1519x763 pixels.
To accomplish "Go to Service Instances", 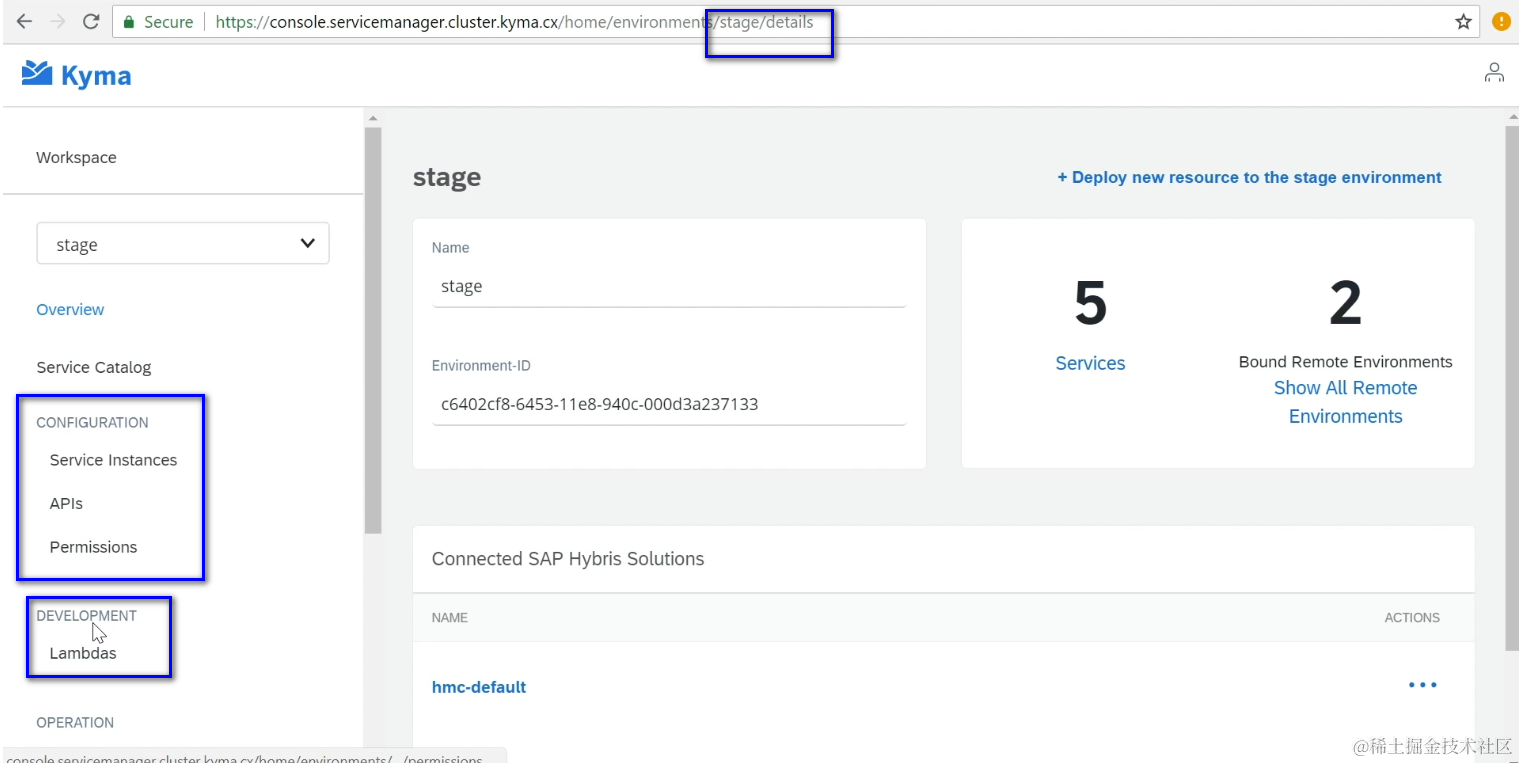I will [x=113, y=460].
